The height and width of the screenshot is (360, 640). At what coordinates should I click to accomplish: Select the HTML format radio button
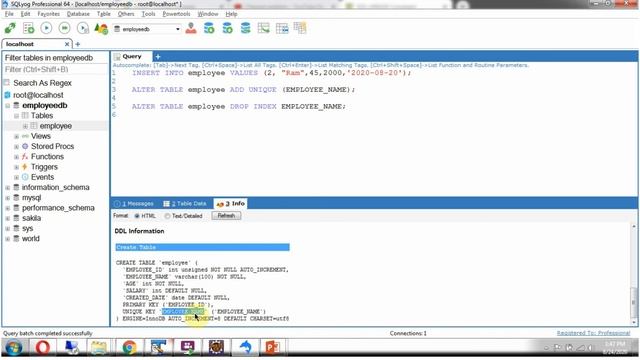click(x=137, y=216)
